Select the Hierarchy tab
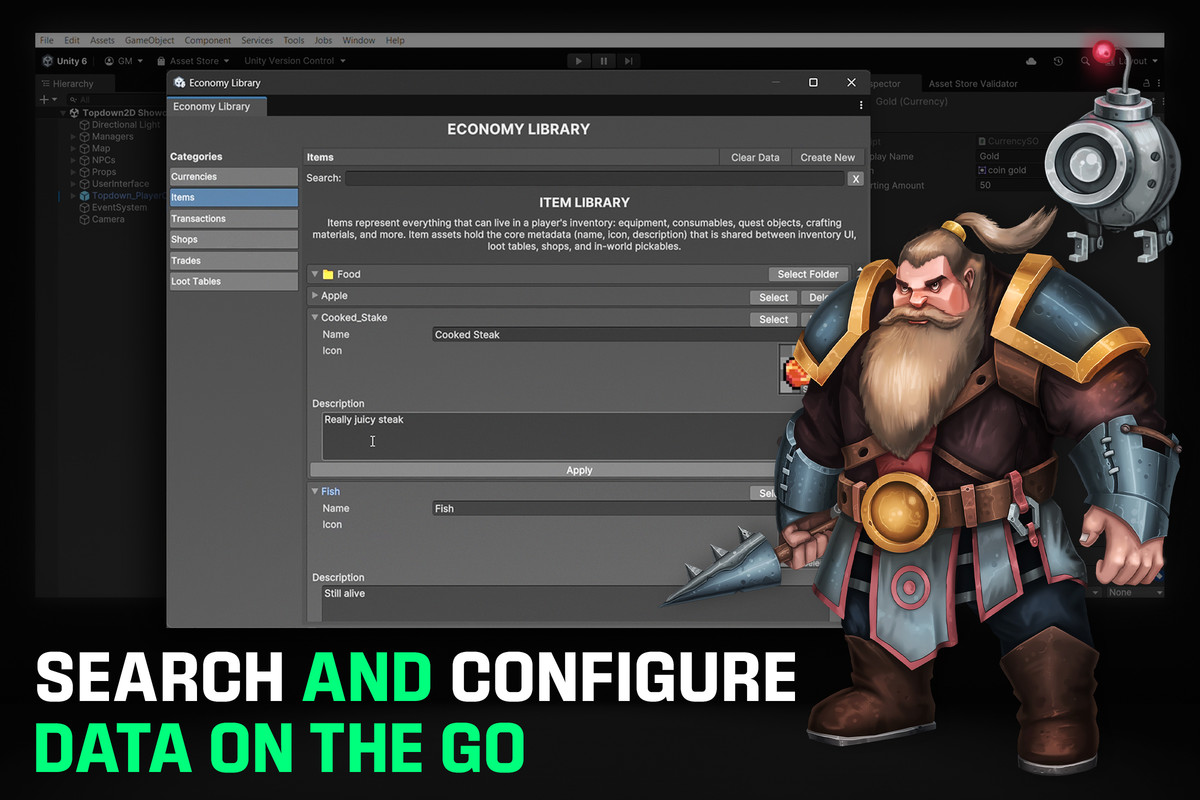Screen dimensions: 1200x800 click(74, 84)
